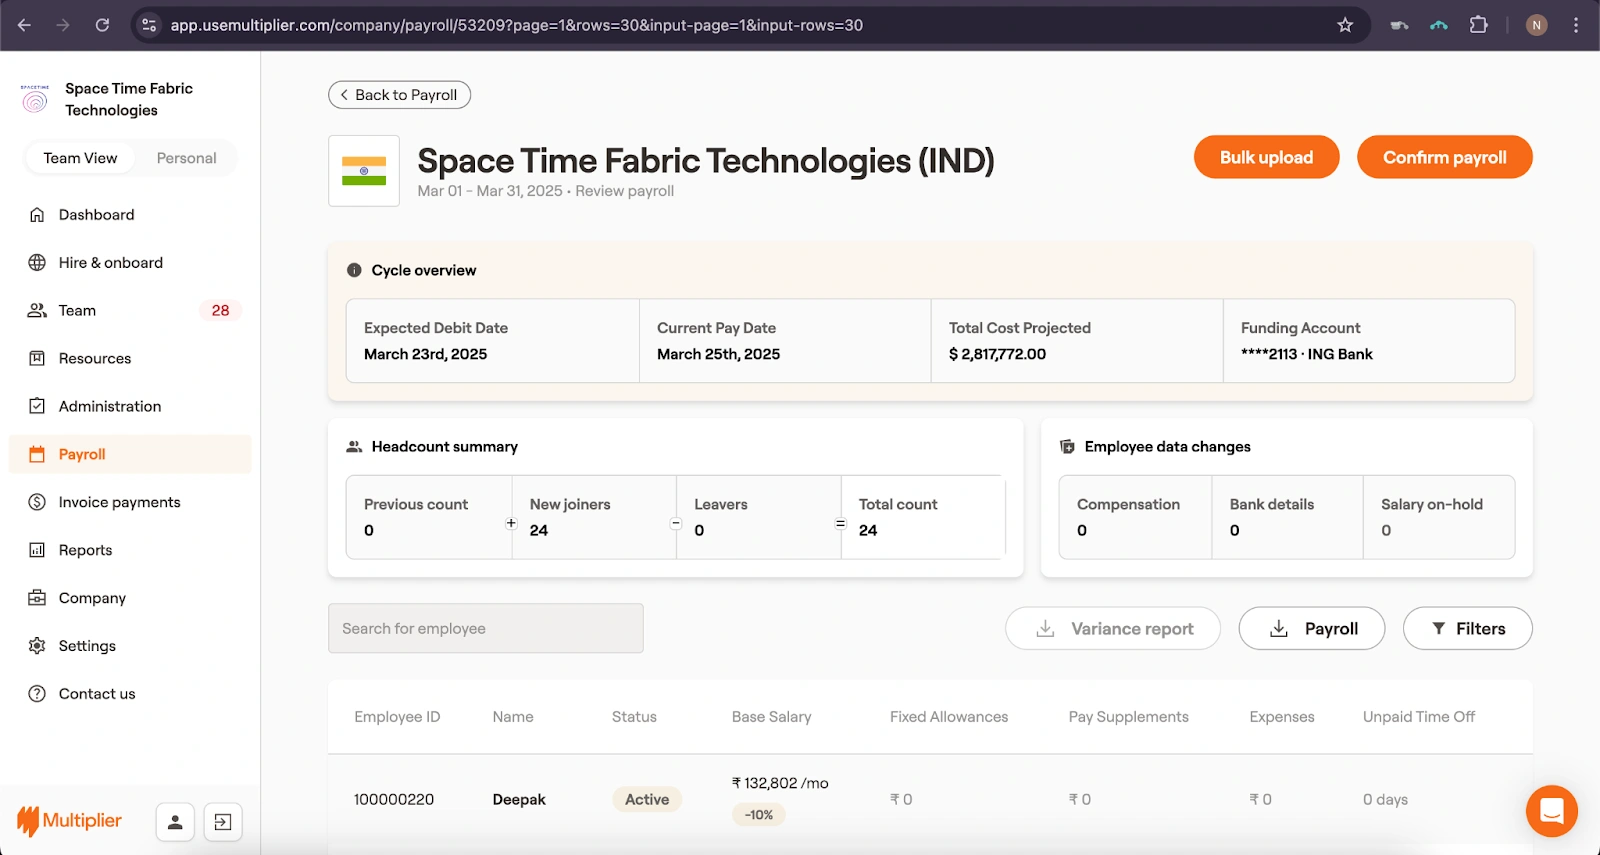Click the Dashboard home icon
Screen dimensions: 1600x855
tap(37, 214)
